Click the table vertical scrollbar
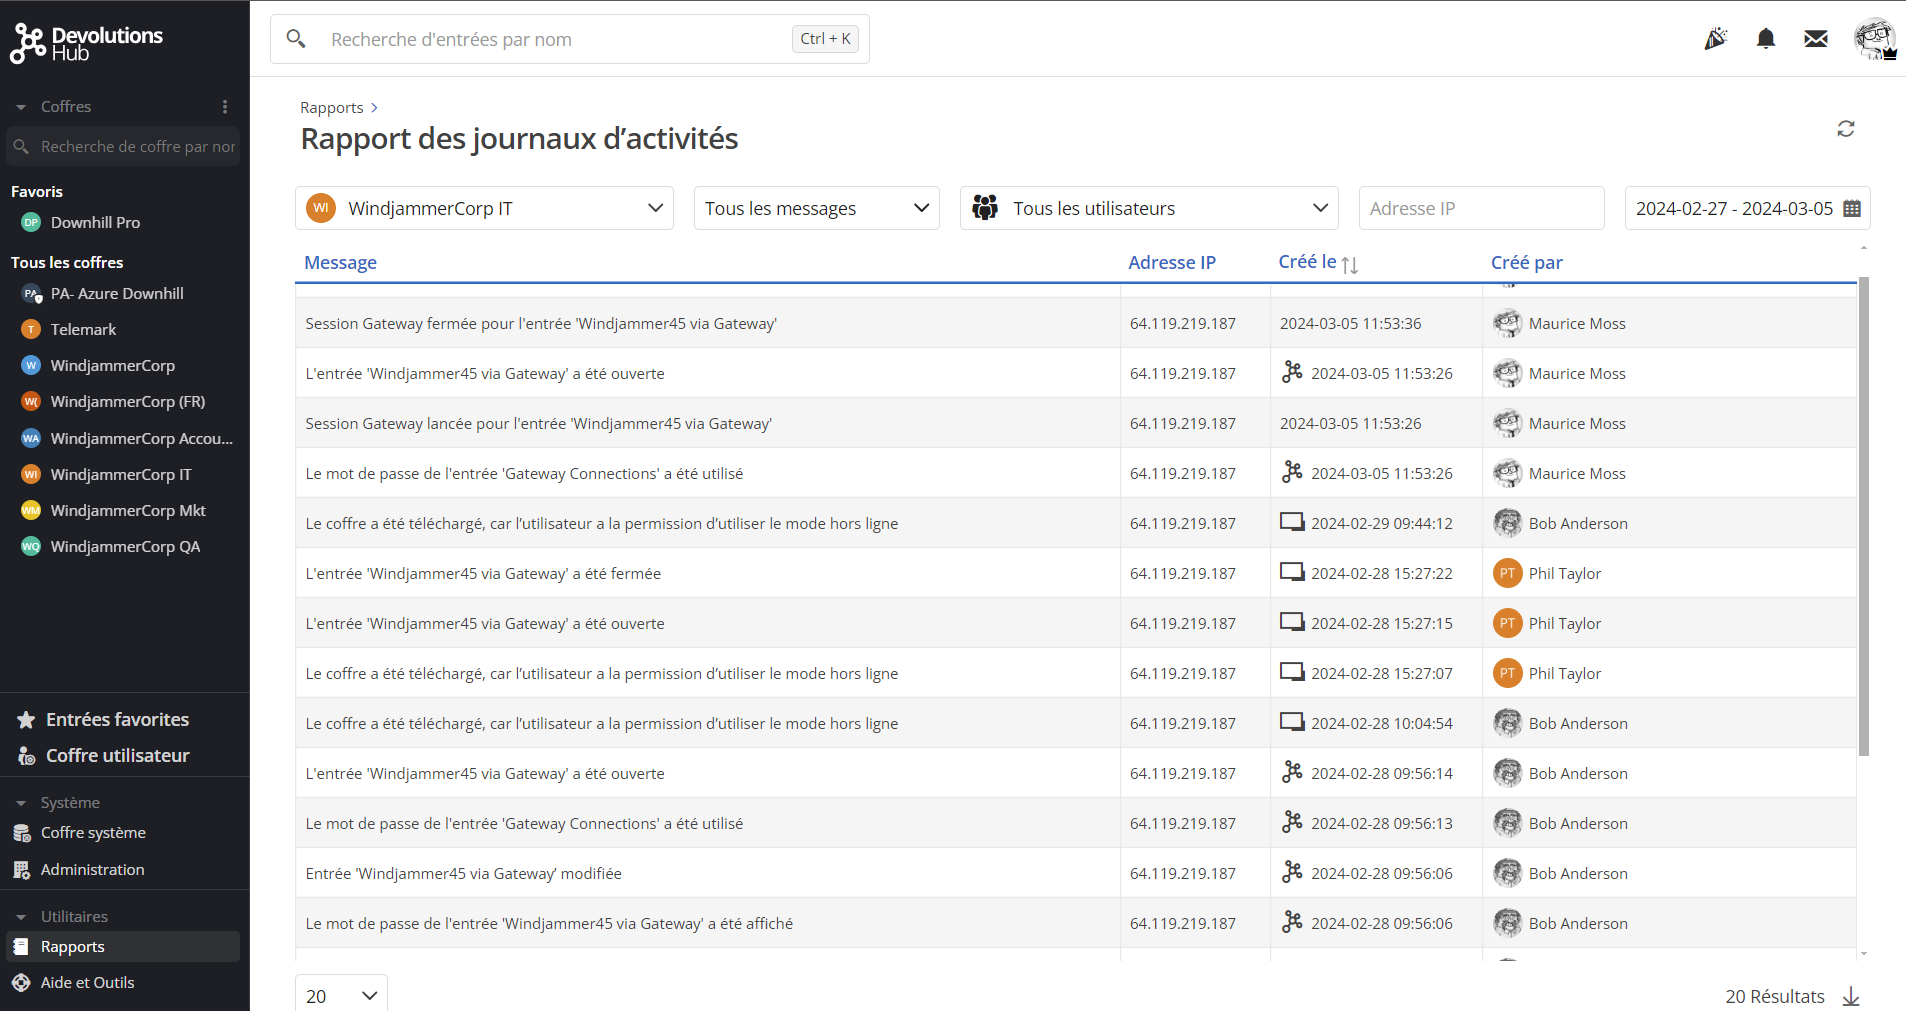Image resolution: width=1906 pixels, height=1011 pixels. point(1863,516)
